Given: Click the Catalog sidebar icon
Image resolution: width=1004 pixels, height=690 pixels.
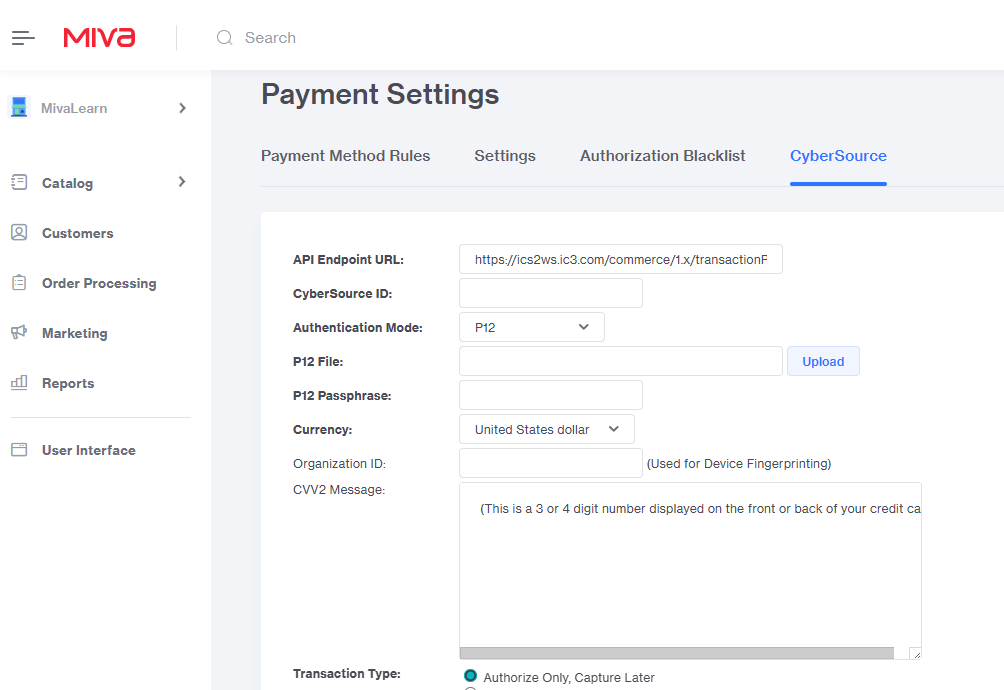Looking at the screenshot, I should coord(19,182).
